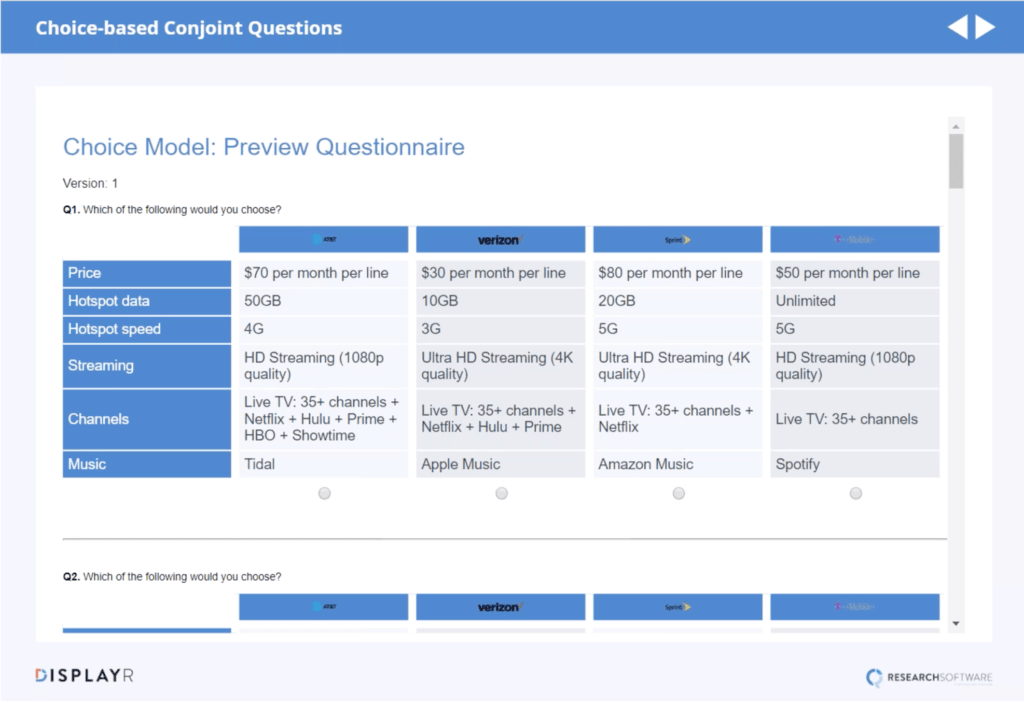Viewport: 1024px width, 703px height.
Task: Click the Sprint logo header in Q1
Action: (677, 240)
